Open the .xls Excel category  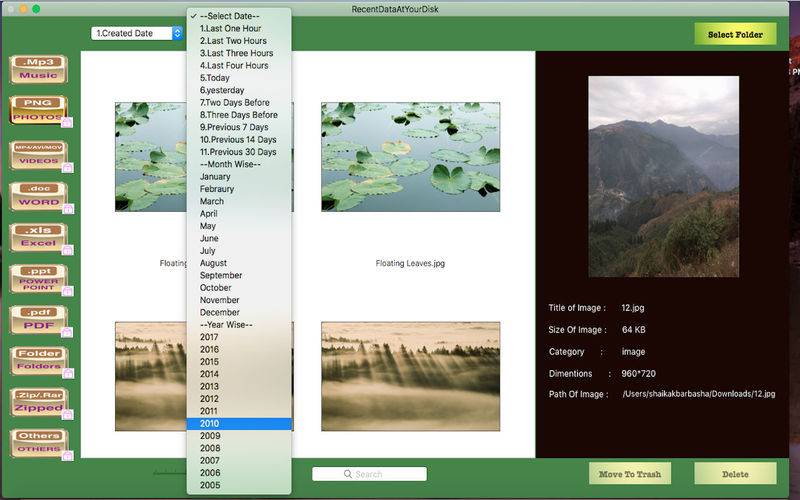[39, 237]
